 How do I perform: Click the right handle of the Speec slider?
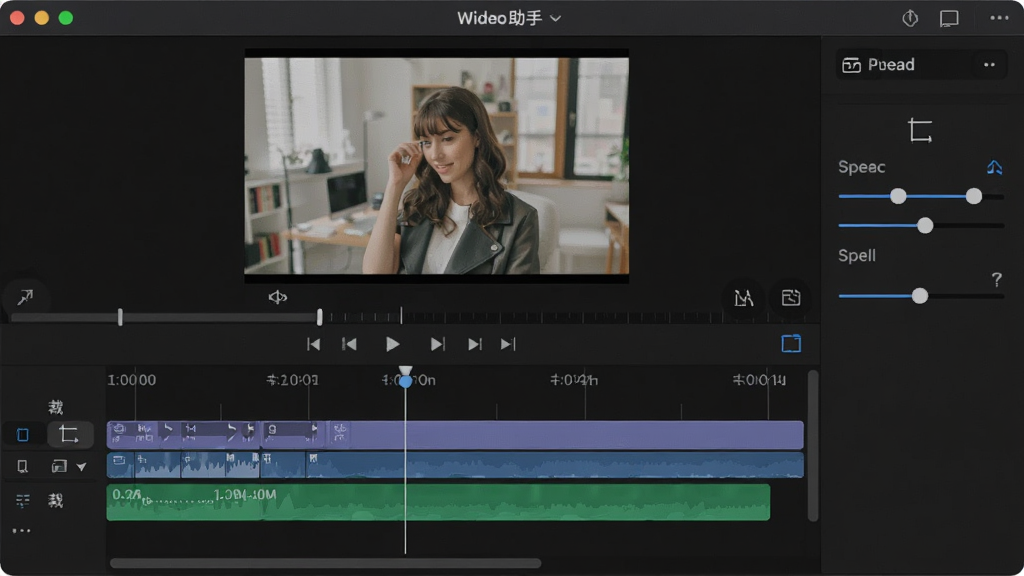pos(974,196)
